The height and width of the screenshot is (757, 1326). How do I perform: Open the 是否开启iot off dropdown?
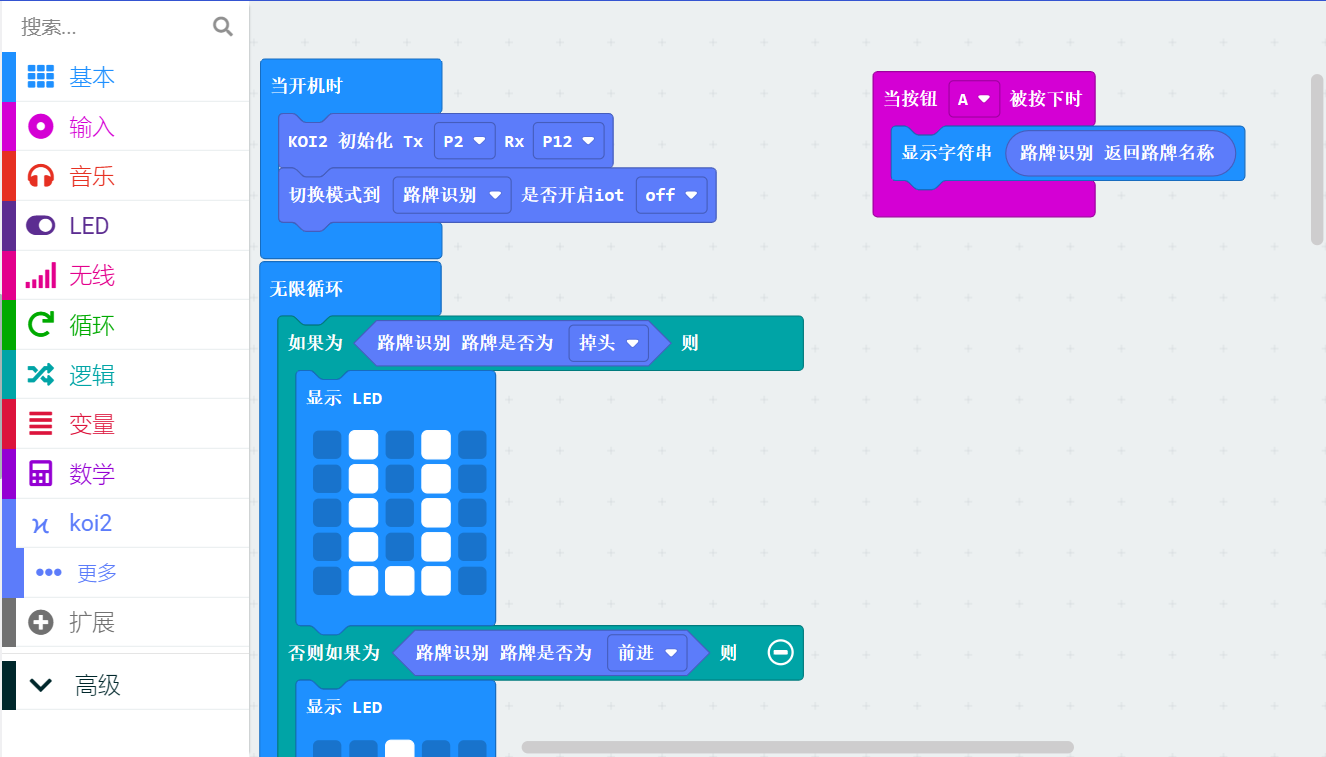tap(671, 195)
